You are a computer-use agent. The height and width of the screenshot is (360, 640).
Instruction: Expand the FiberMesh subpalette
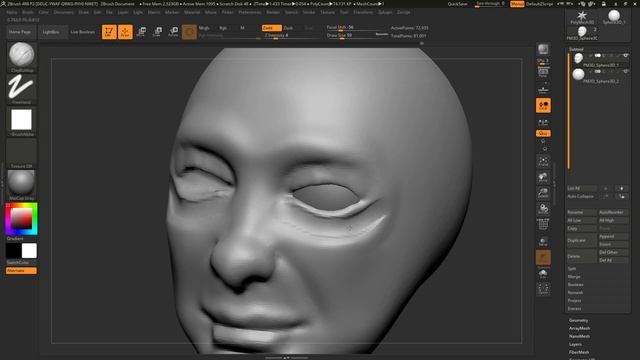pyautogui.click(x=579, y=352)
